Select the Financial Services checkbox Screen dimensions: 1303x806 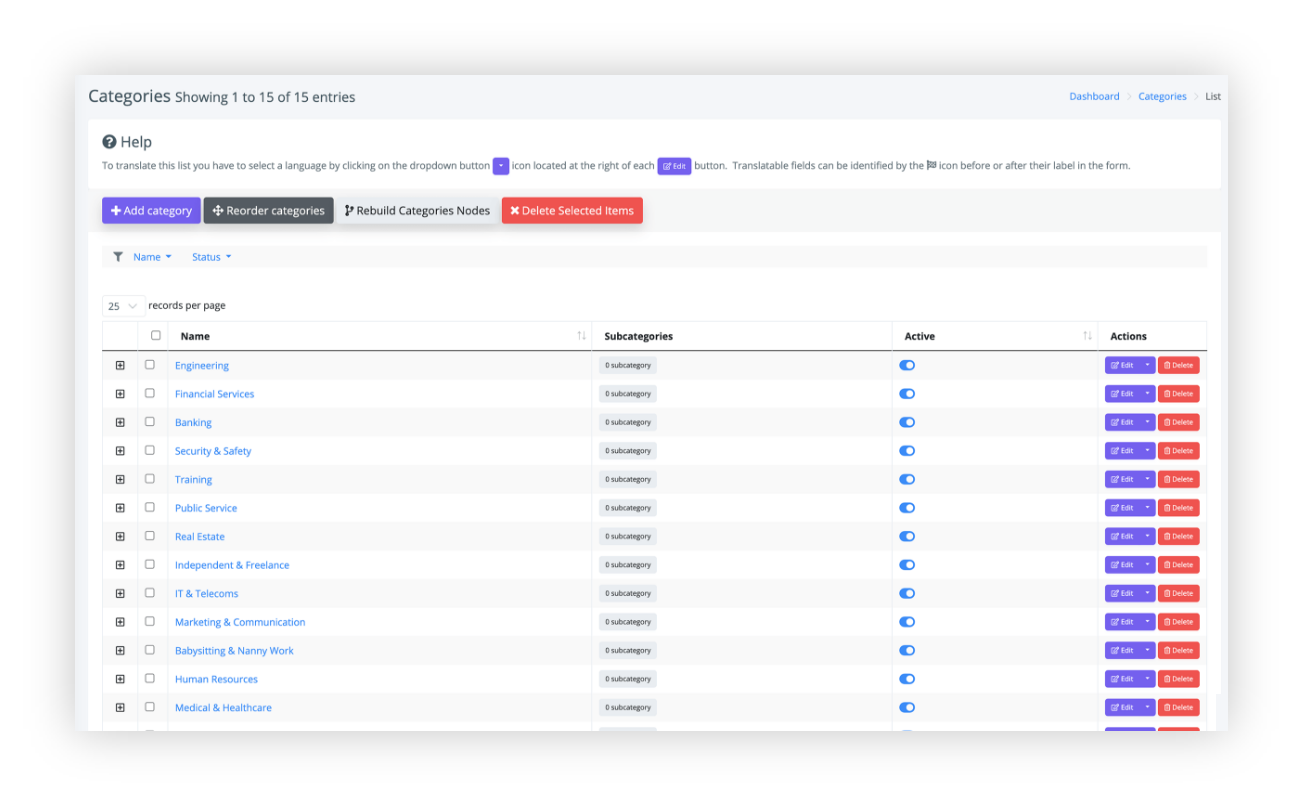pyautogui.click(x=150, y=393)
